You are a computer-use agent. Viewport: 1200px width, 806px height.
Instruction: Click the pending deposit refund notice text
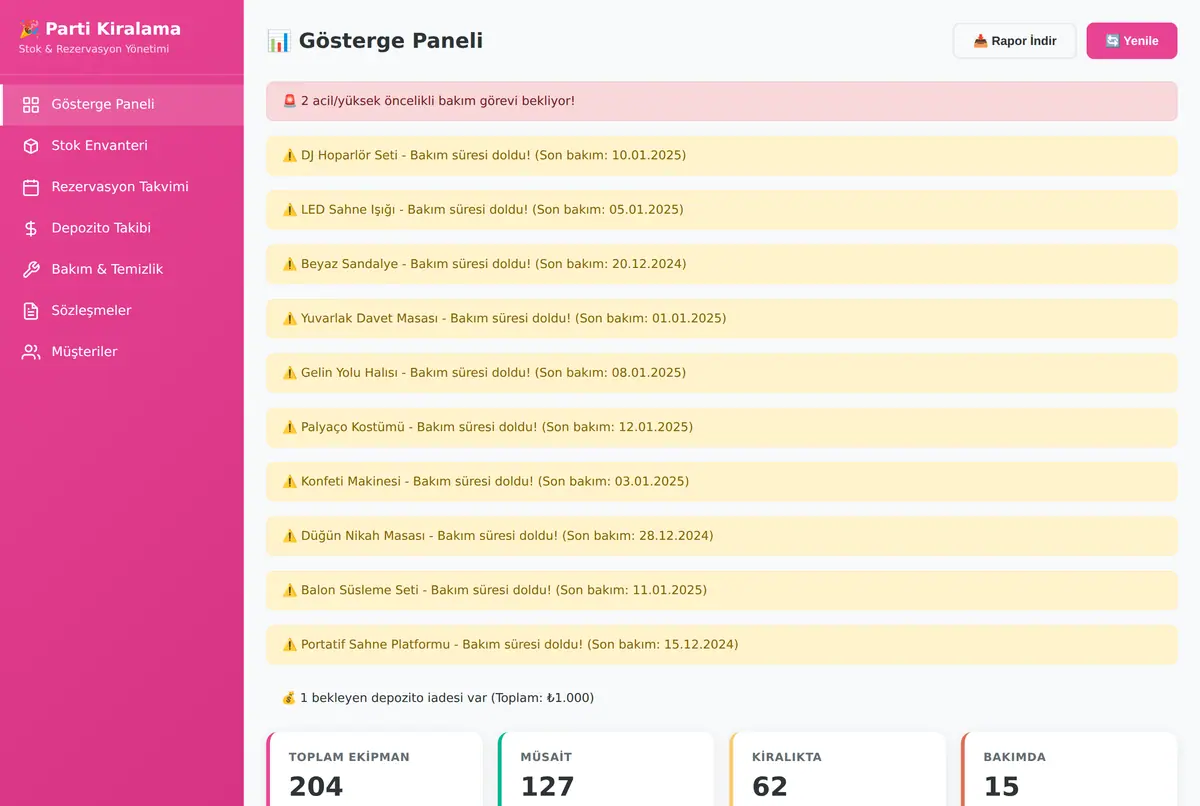coord(447,698)
